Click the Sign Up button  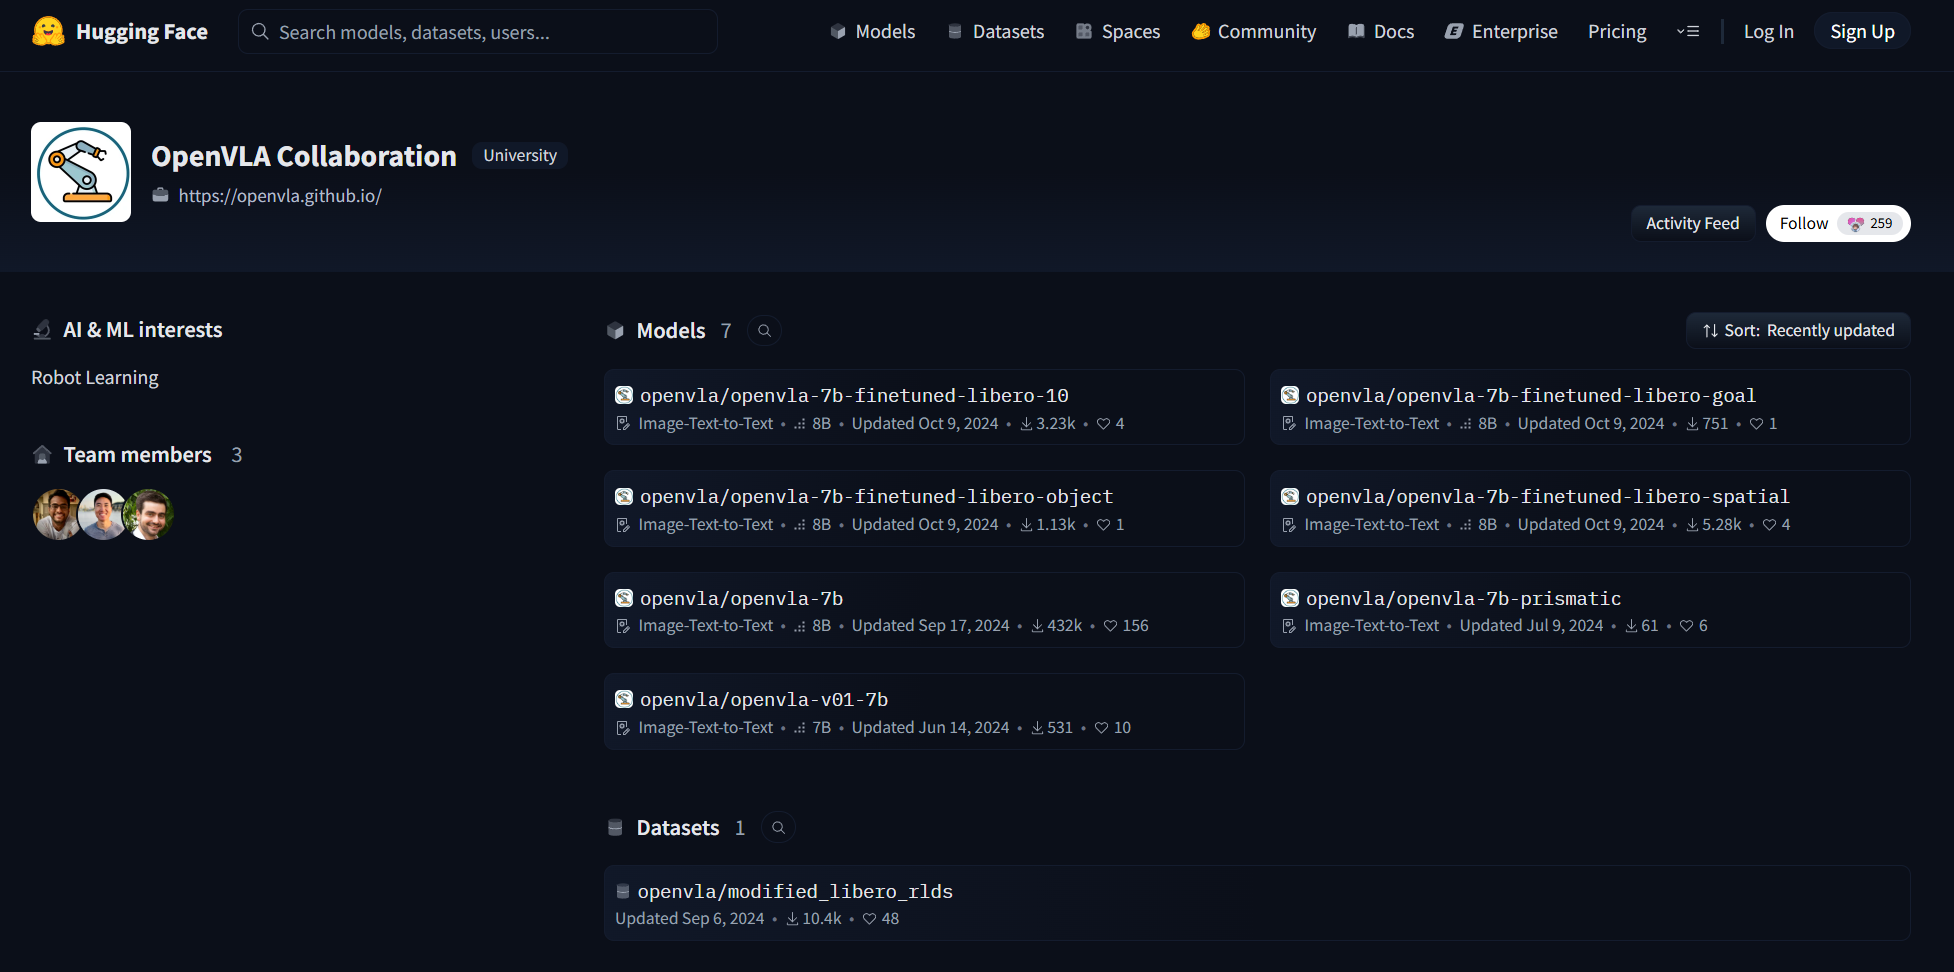(x=1862, y=32)
